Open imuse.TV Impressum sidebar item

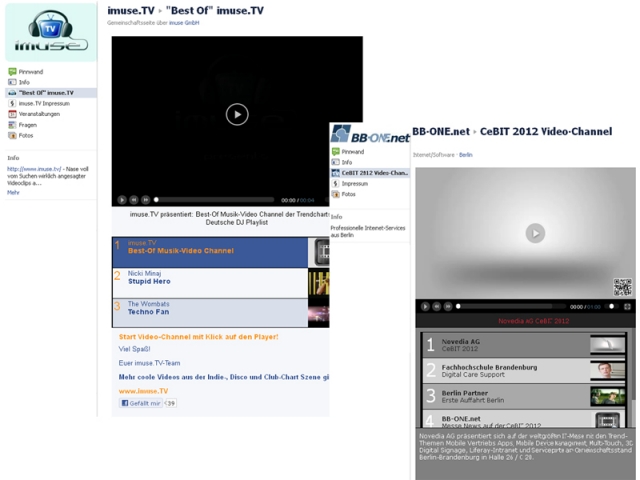click(43, 103)
